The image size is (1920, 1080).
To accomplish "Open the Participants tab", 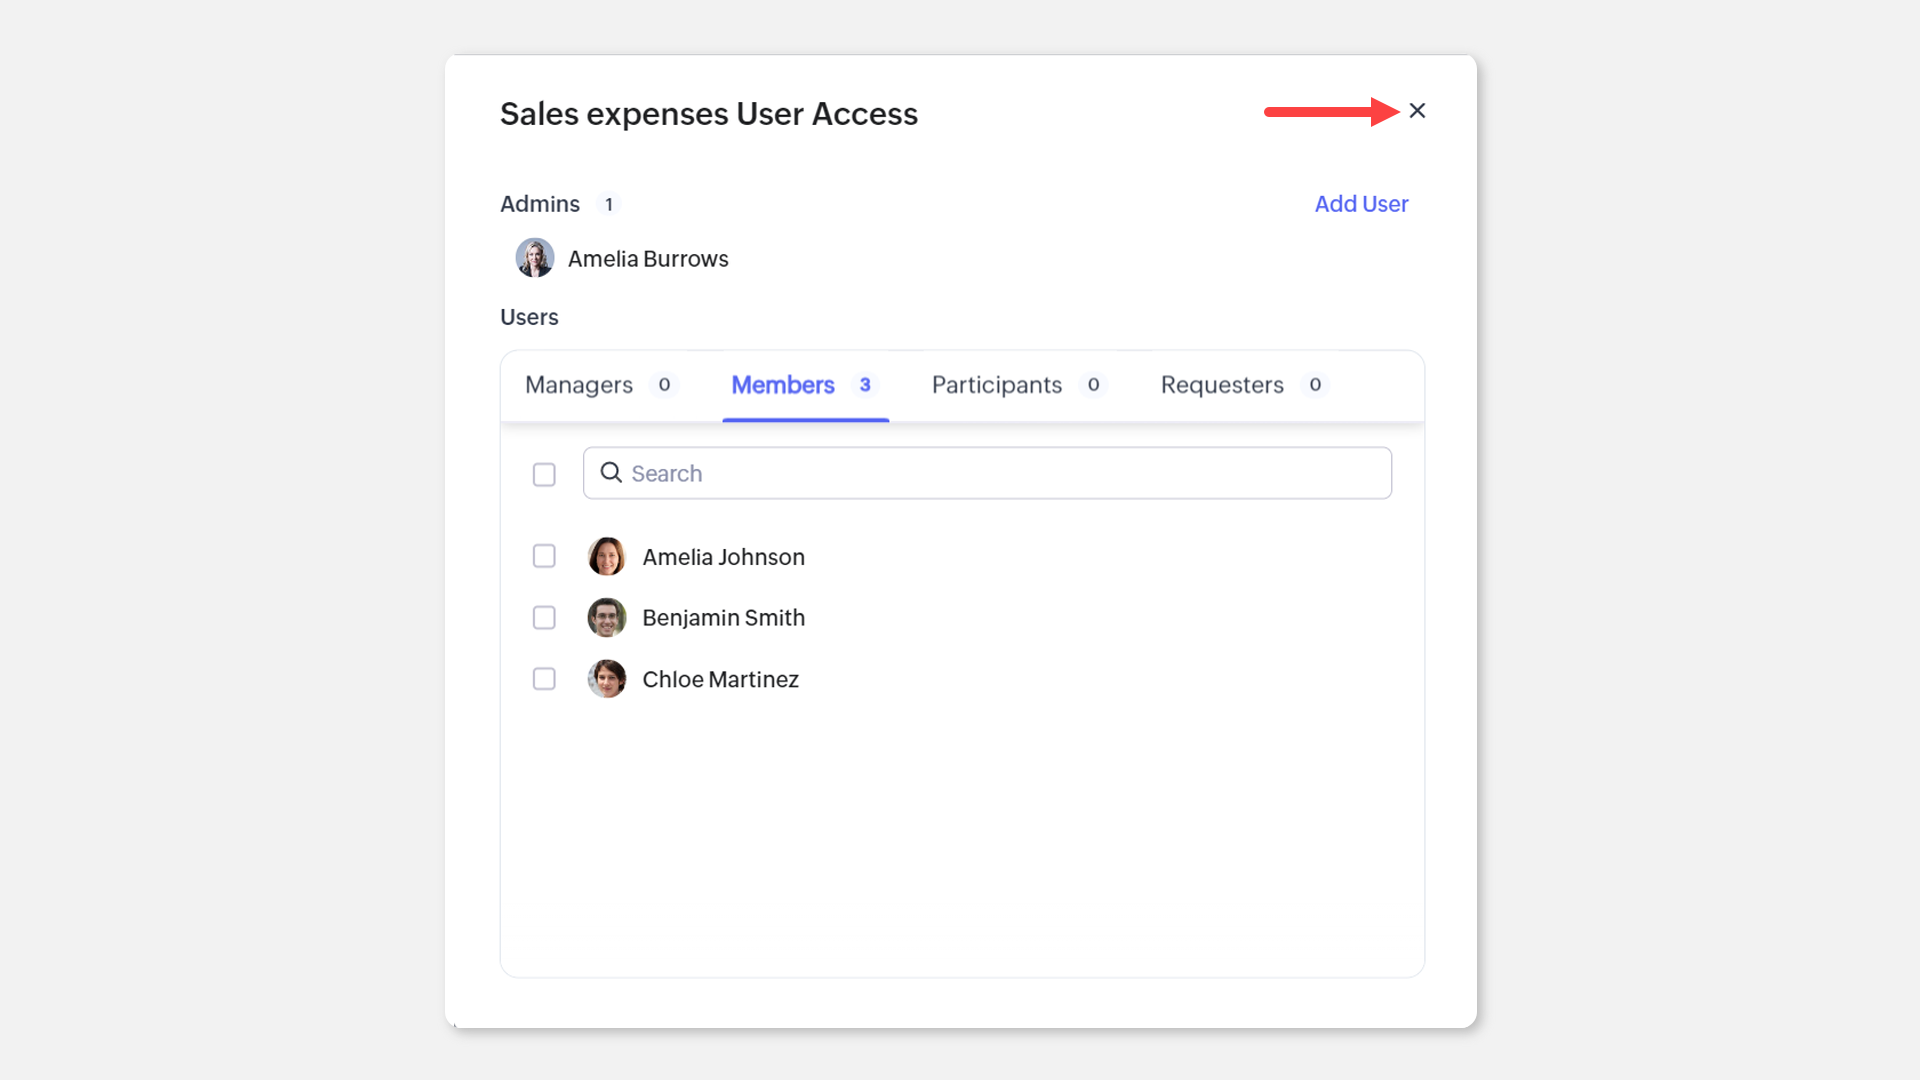I will [997, 385].
